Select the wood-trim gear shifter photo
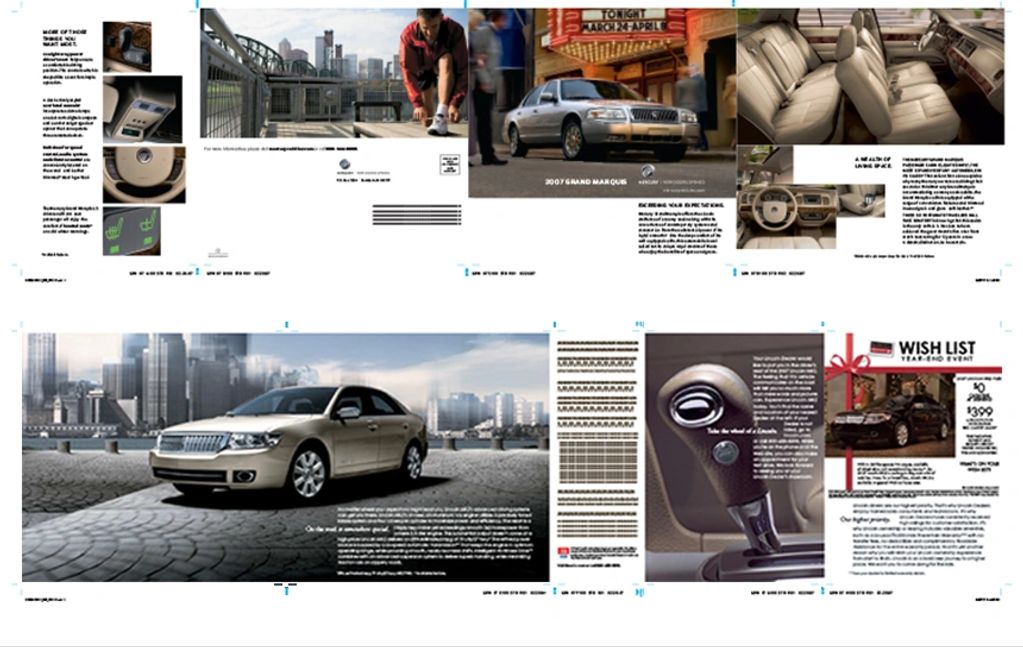1023x647 pixels. pyautogui.click(x=127, y=46)
